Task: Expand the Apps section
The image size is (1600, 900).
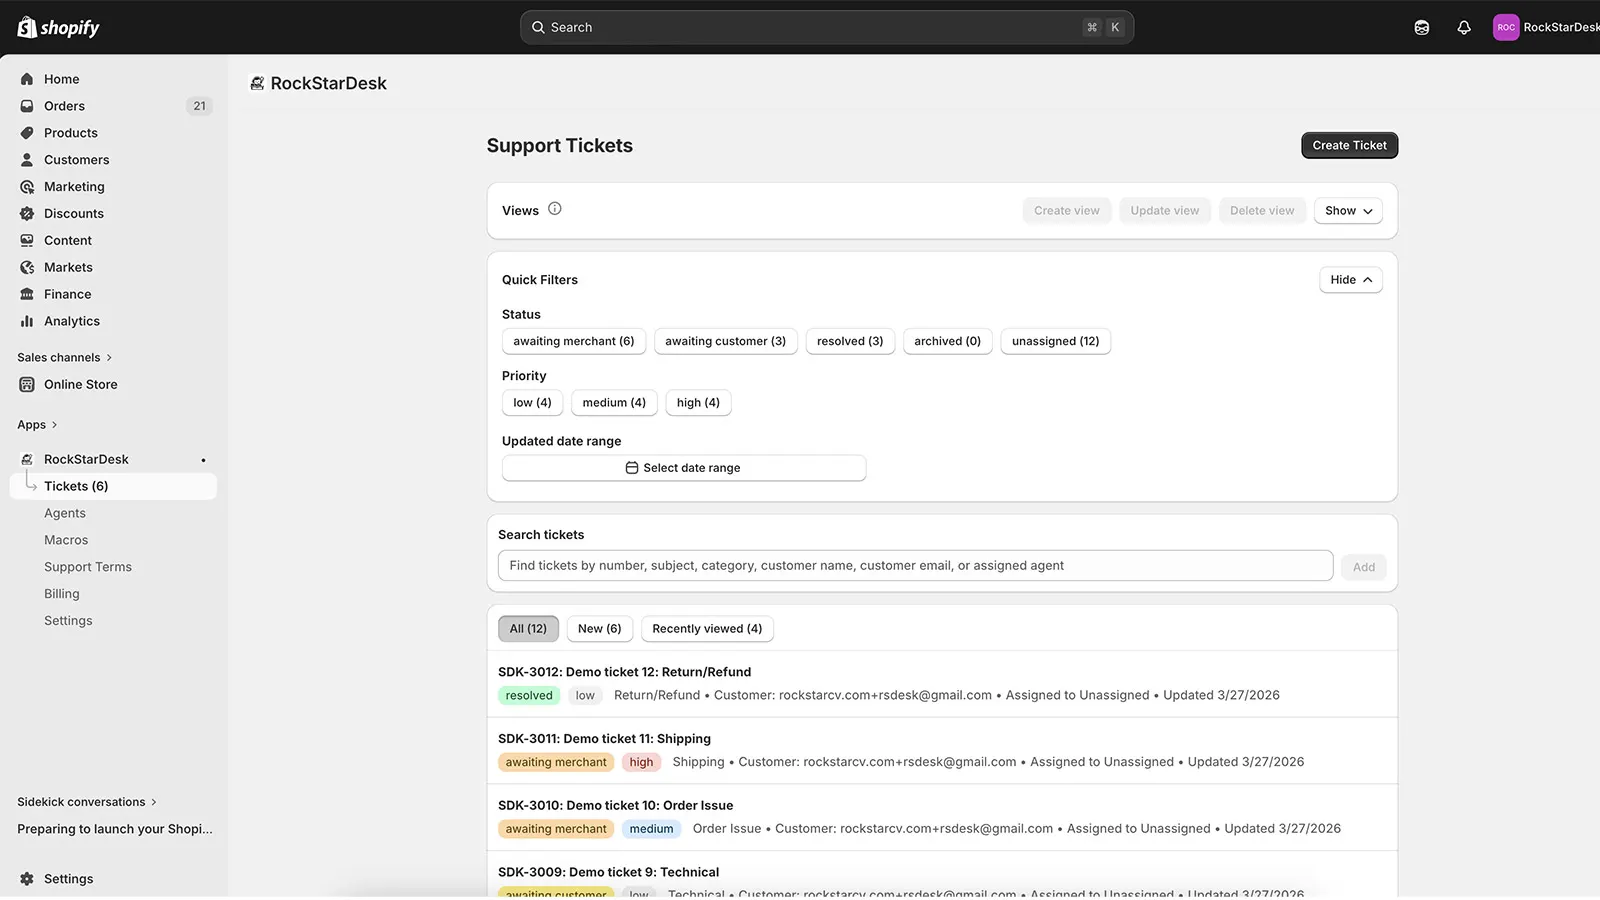Action: point(38,425)
